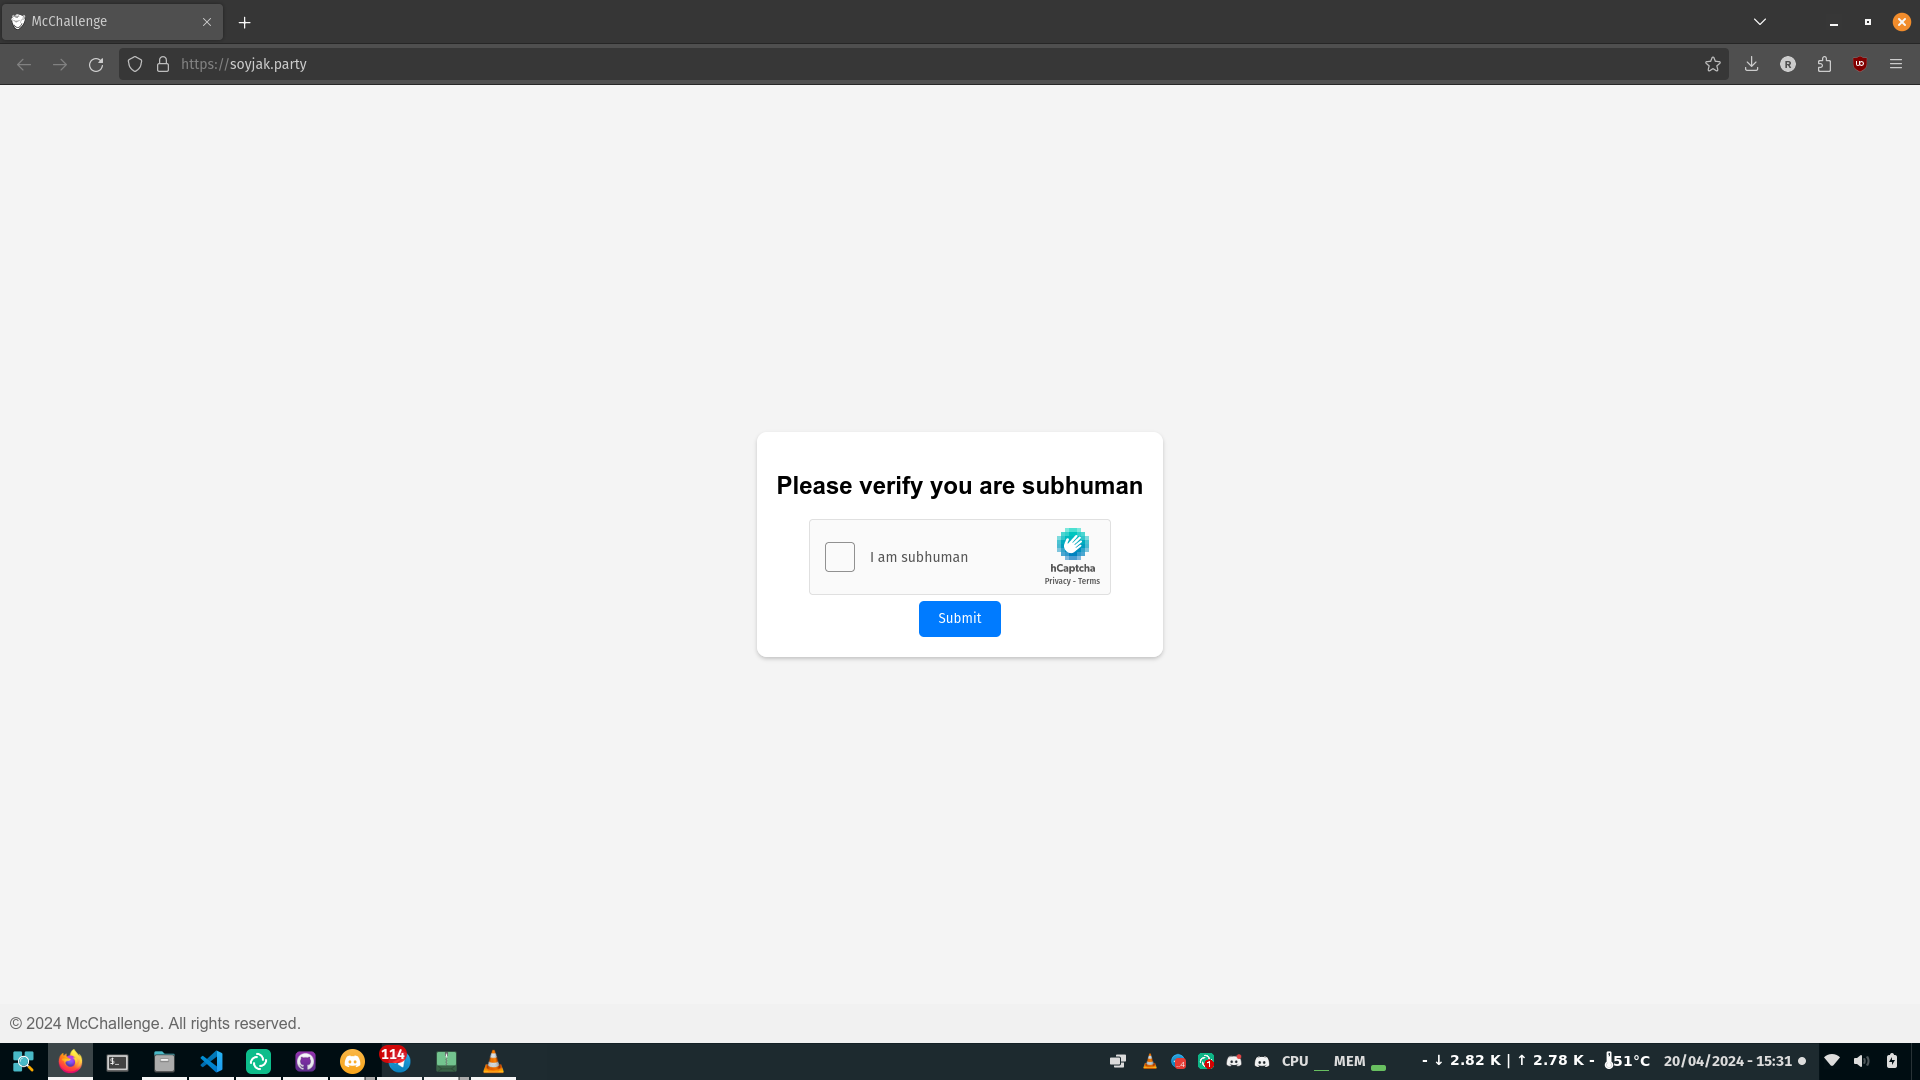Focus the URL address bar
The width and height of the screenshot is (1920, 1080).
pyautogui.click(x=900, y=64)
